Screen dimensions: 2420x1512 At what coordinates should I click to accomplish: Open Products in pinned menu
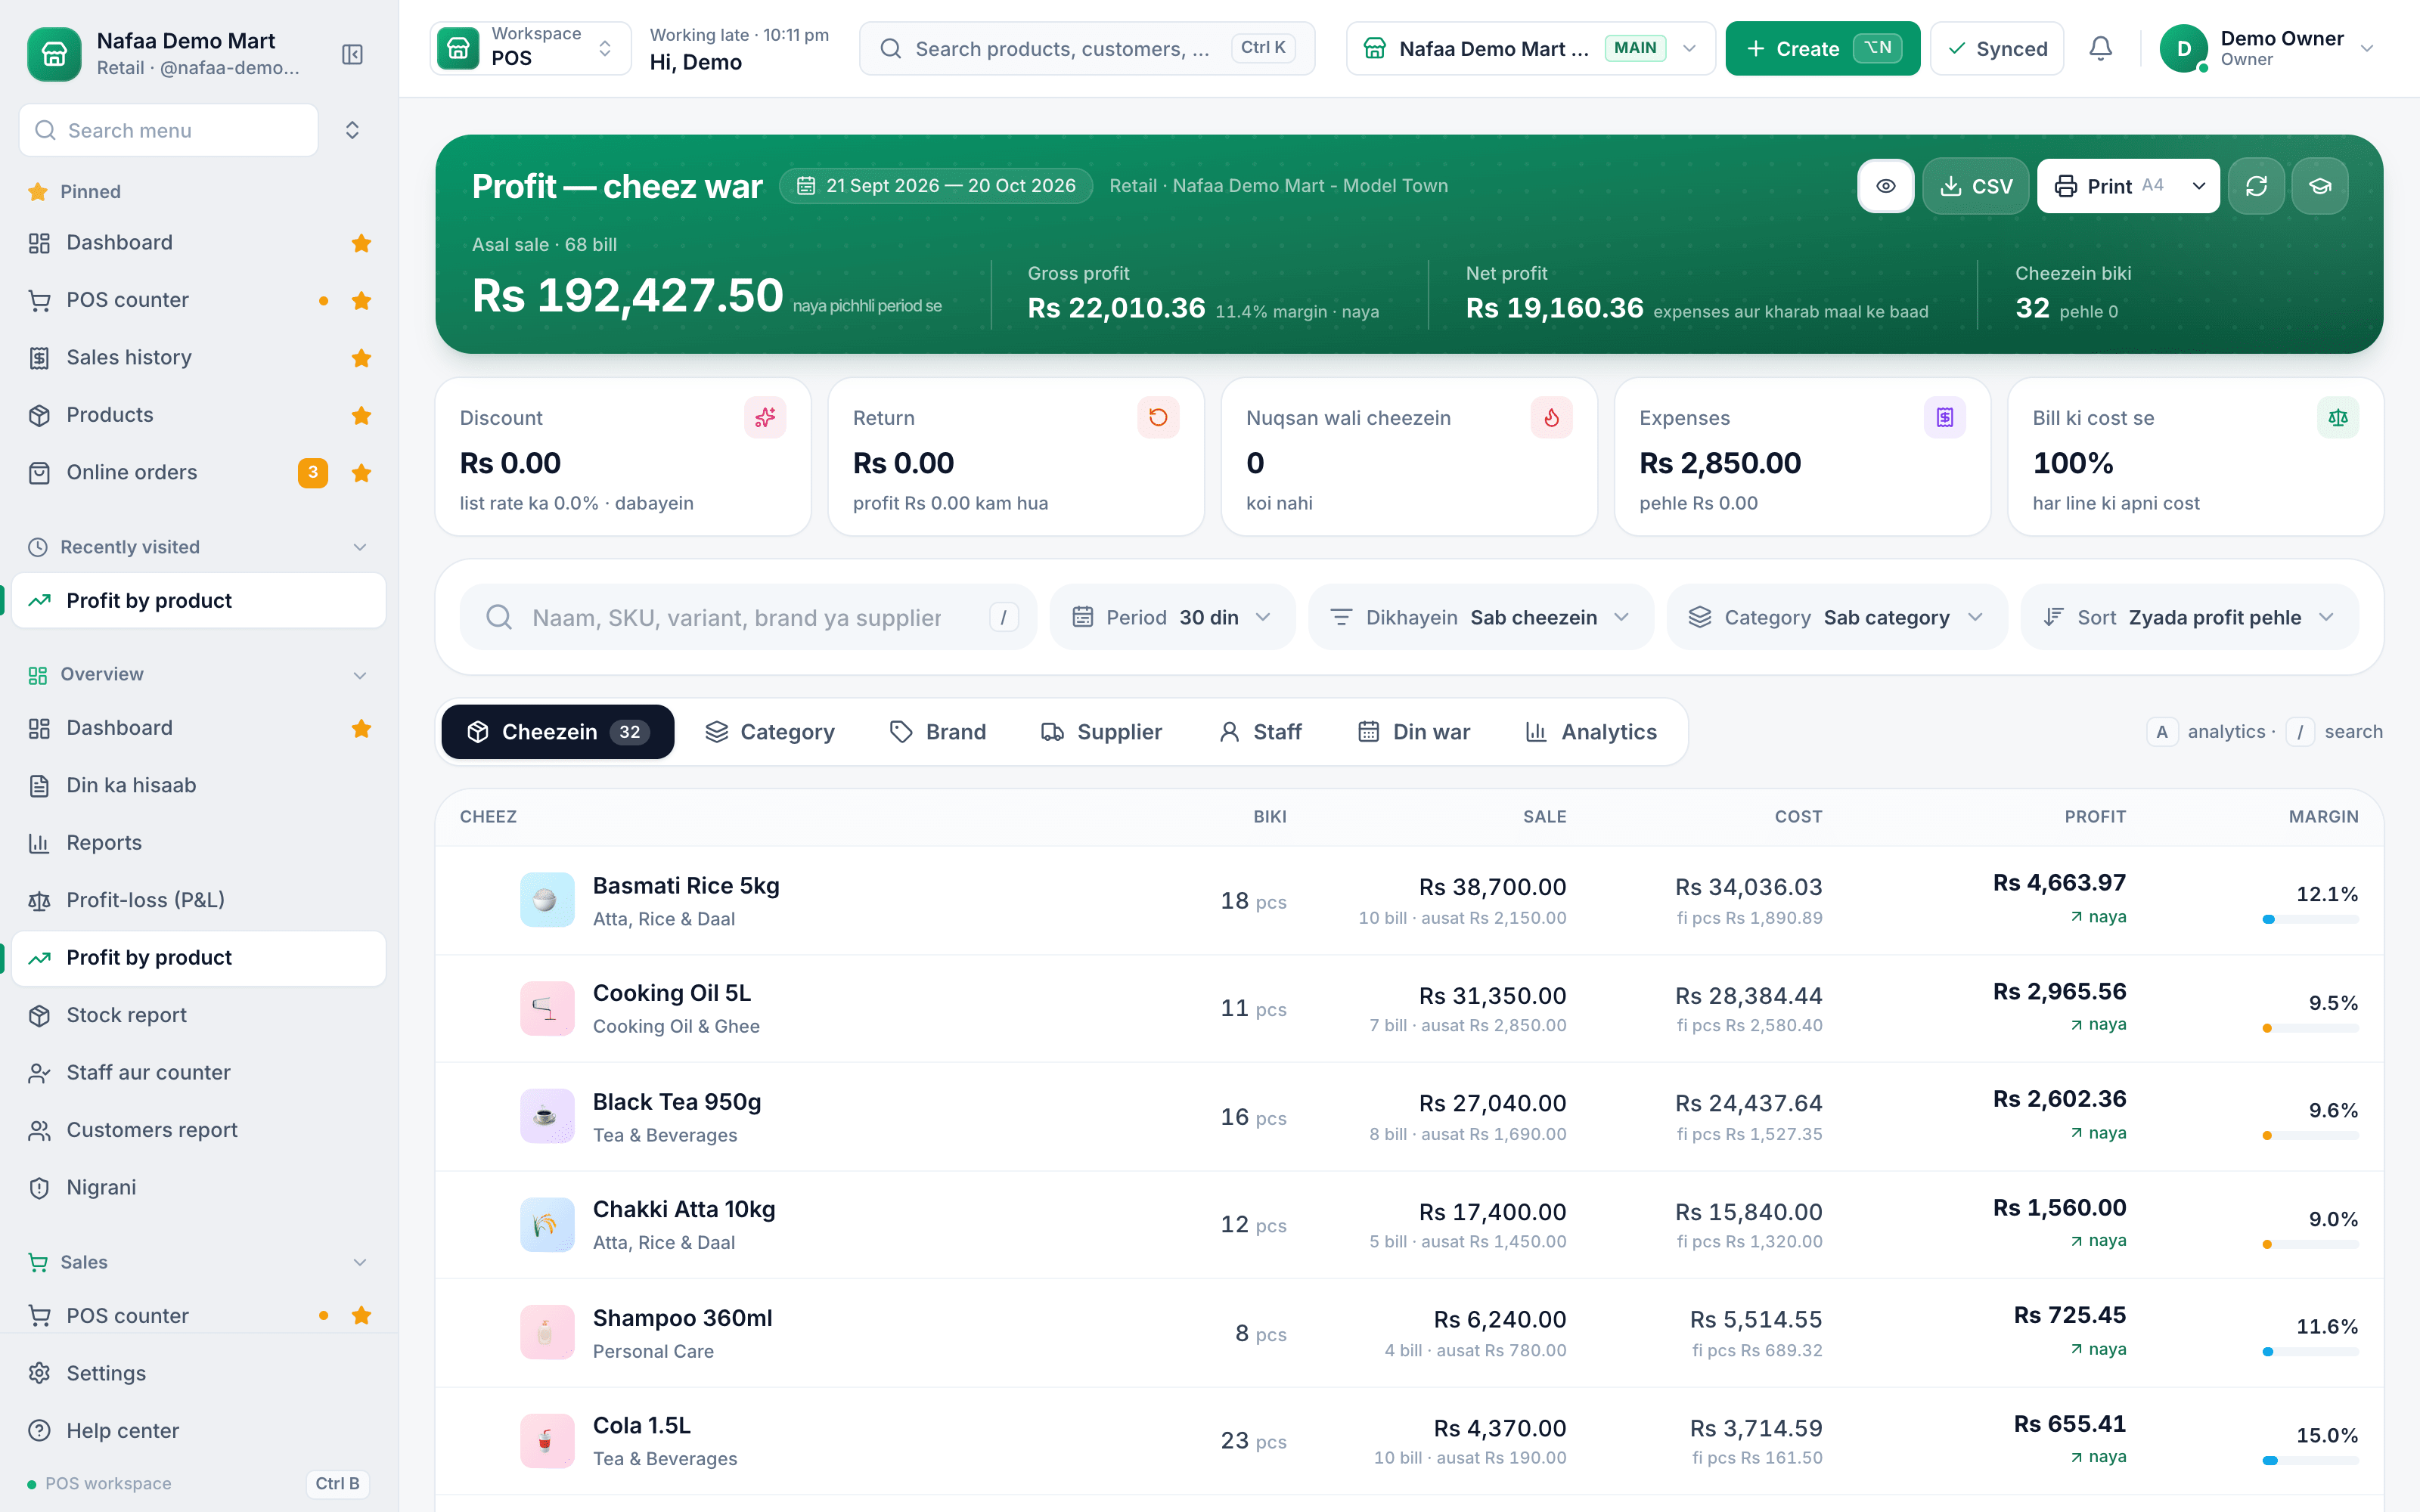pos(198,415)
